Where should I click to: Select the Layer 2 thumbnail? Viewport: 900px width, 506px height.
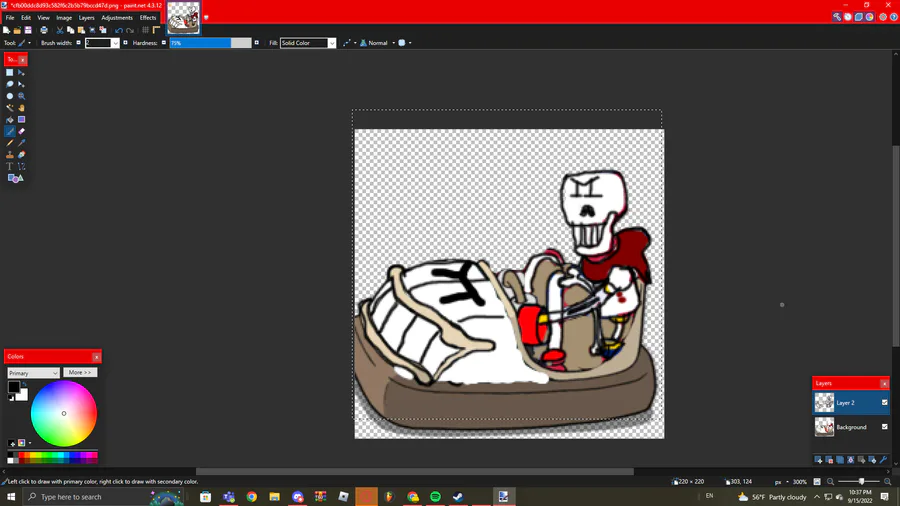click(824, 402)
